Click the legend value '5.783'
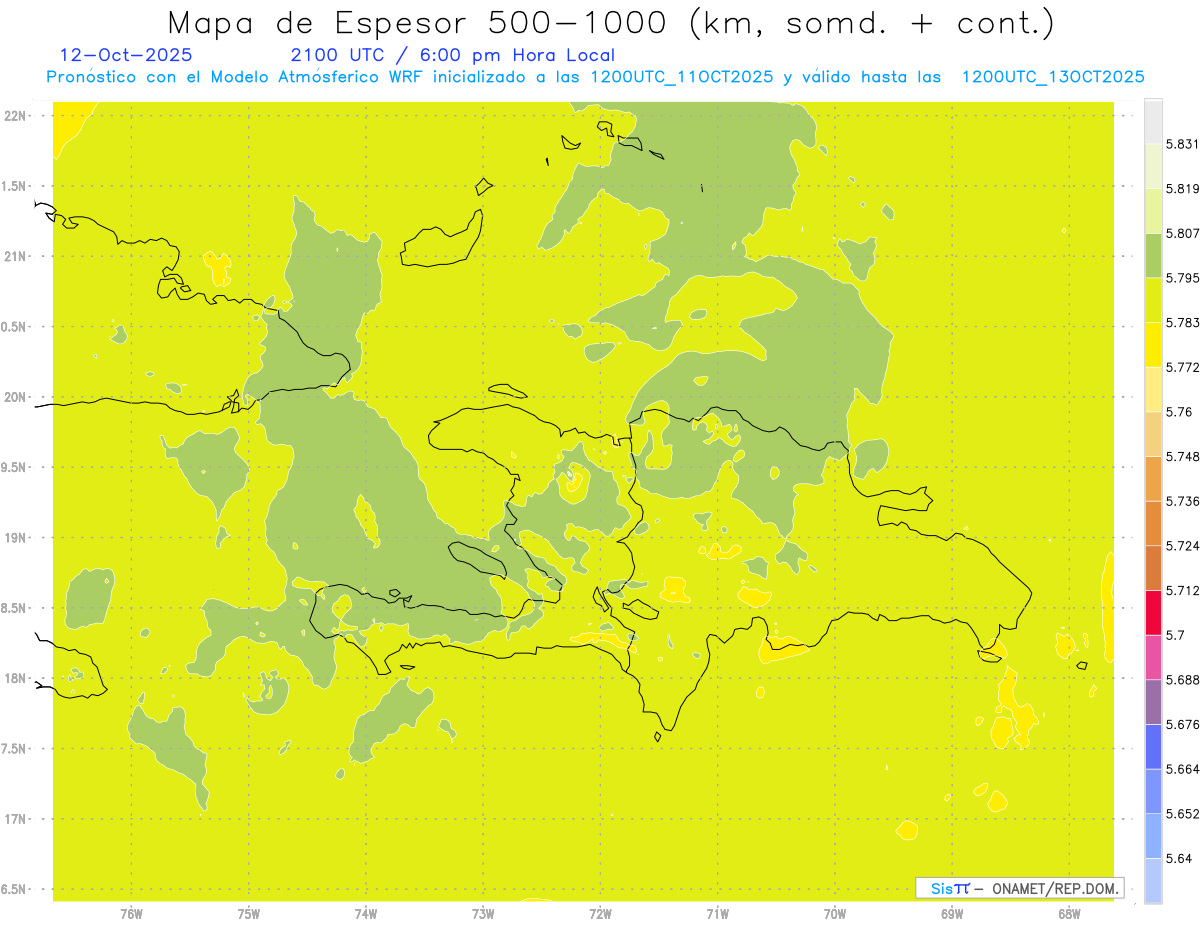 click(1183, 323)
